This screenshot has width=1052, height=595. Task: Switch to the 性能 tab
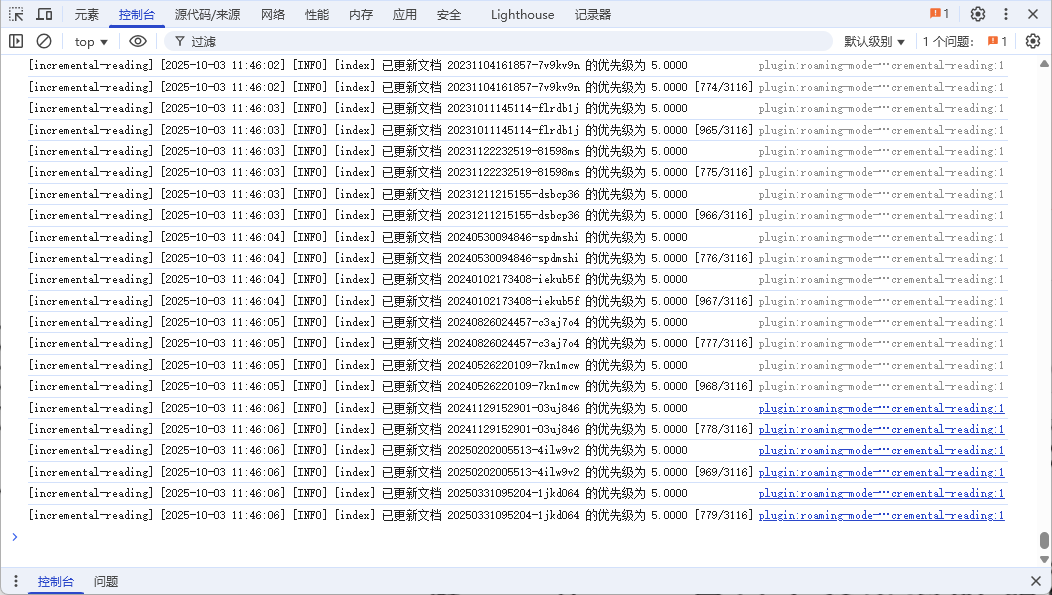coord(317,14)
